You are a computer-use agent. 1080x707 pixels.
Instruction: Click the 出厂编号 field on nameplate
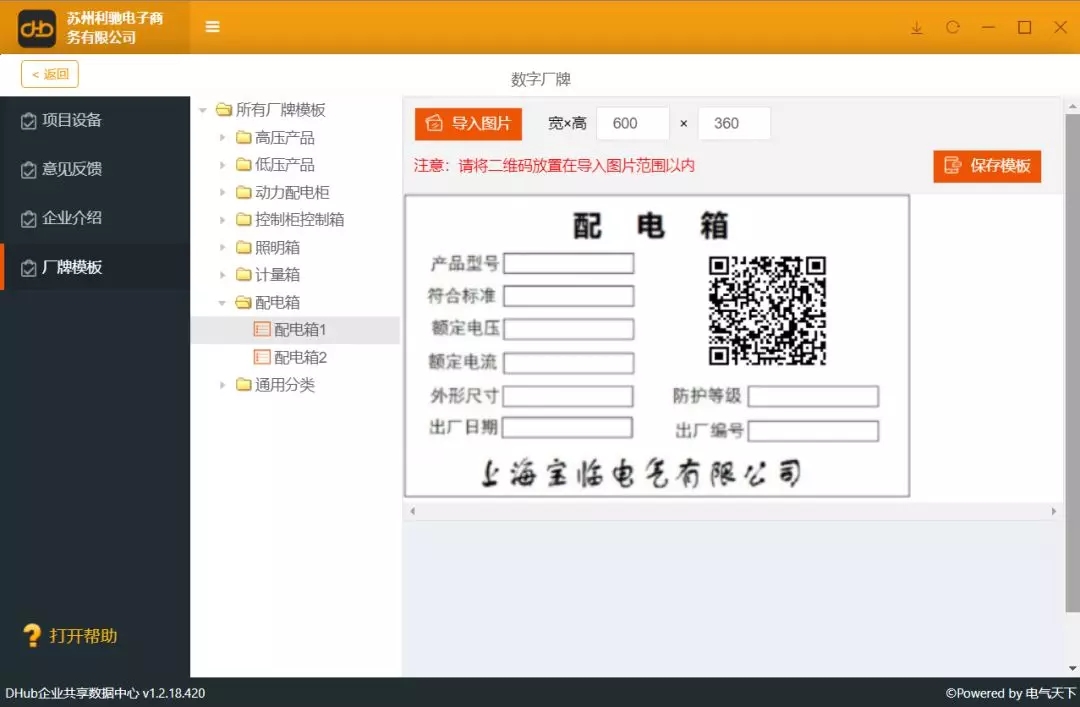coord(813,431)
